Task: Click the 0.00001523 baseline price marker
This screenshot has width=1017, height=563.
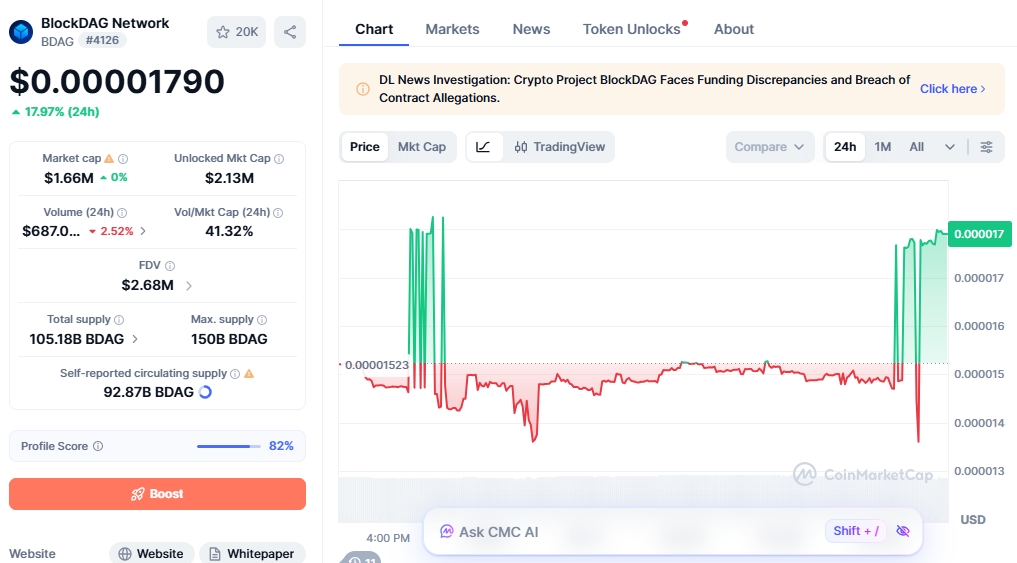Action: (x=376, y=365)
